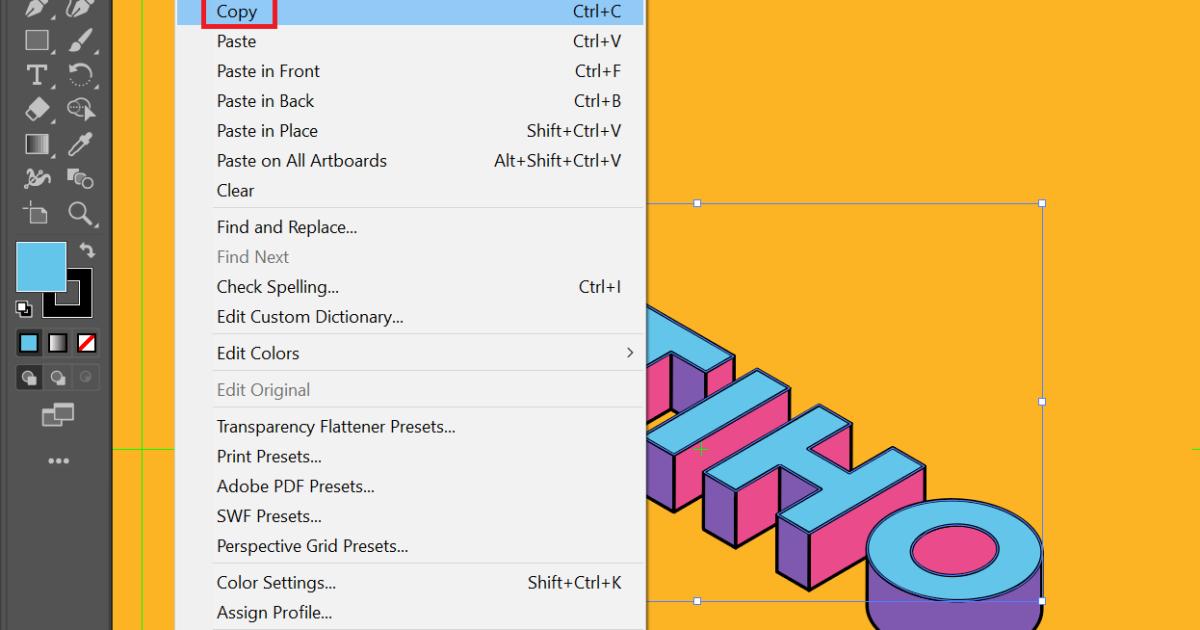Open Print Presets from the menu
The image size is (1200, 630).
point(411,457)
